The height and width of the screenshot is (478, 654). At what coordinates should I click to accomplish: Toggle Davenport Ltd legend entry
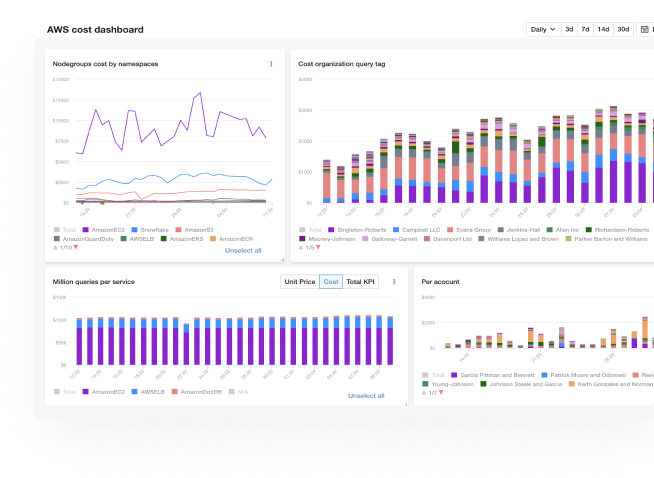tap(448, 239)
